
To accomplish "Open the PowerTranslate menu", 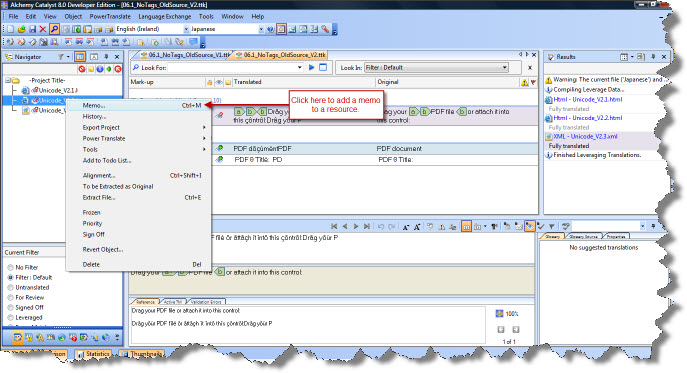I will (x=110, y=17).
